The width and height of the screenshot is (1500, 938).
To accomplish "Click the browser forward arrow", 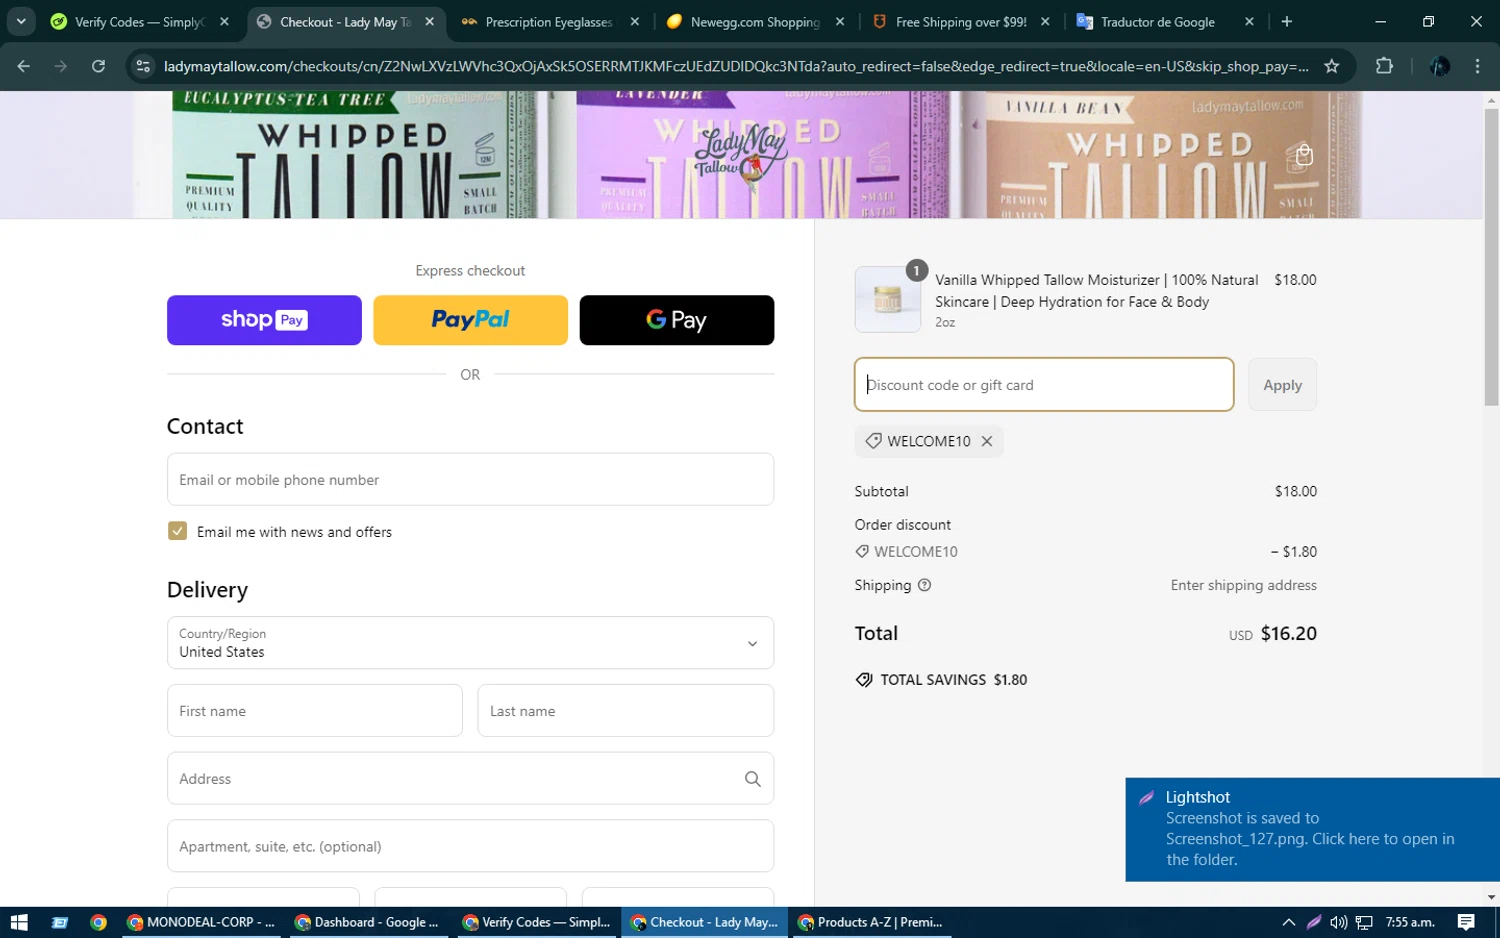I will click(61, 66).
